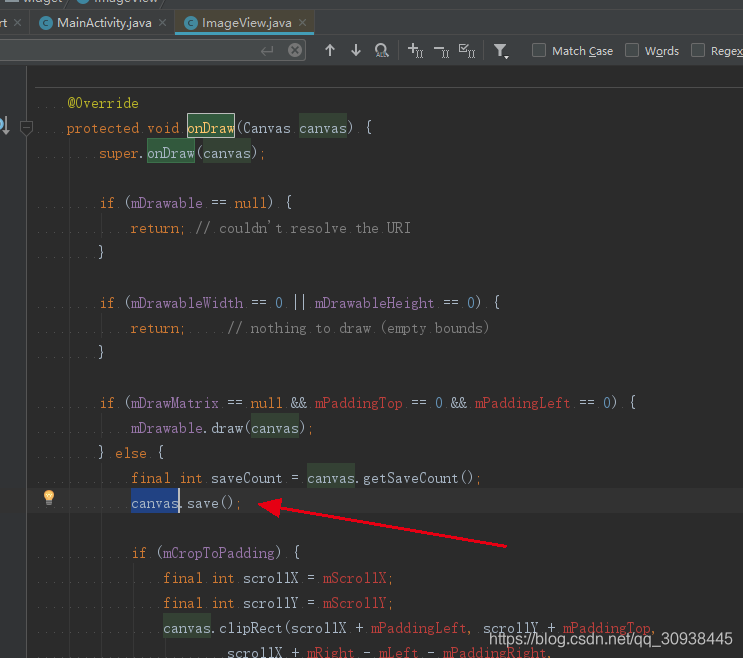The height and width of the screenshot is (658, 743).
Task: Click mDrawableHeight in the condition
Action: click(x=374, y=303)
